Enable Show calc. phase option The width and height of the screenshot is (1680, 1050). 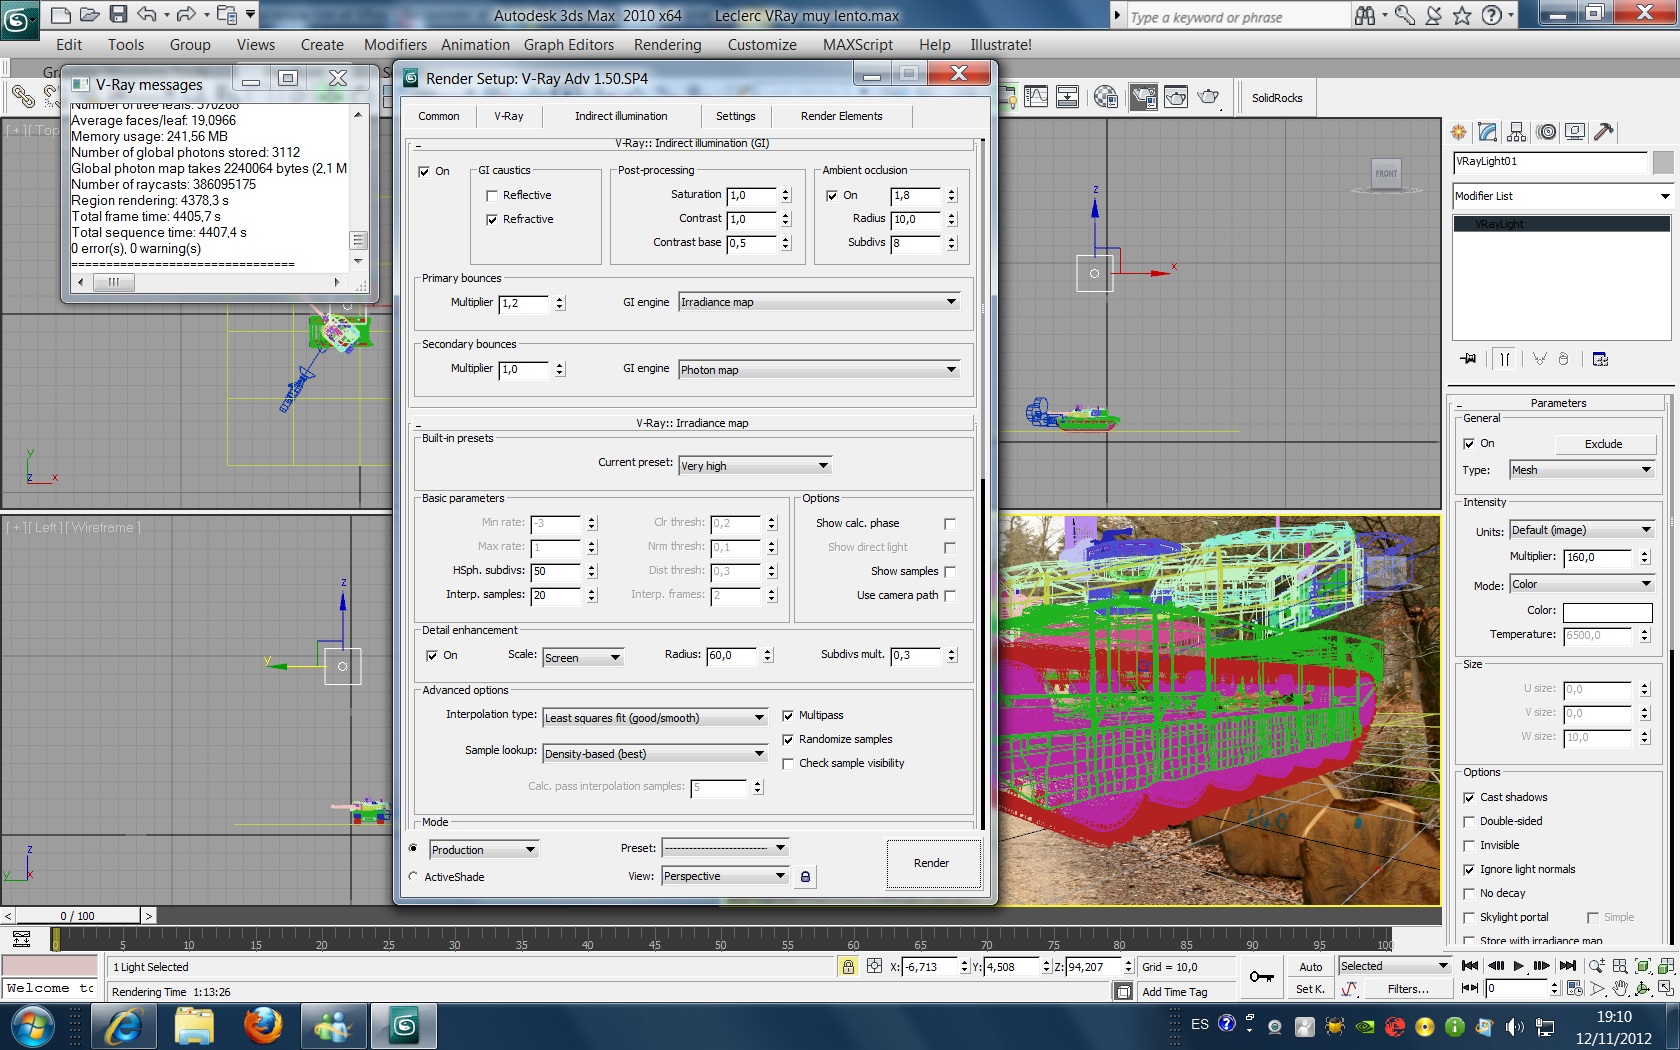[x=950, y=524]
